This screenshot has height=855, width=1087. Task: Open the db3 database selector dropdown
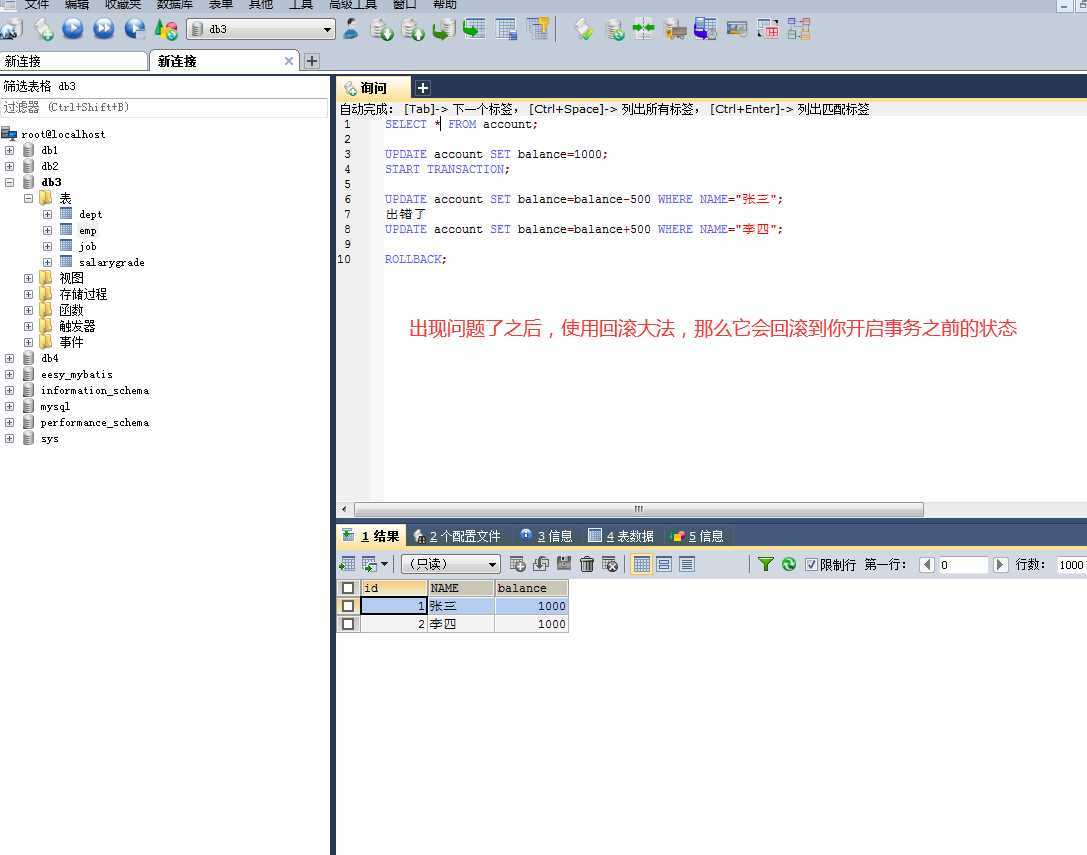[261, 29]
